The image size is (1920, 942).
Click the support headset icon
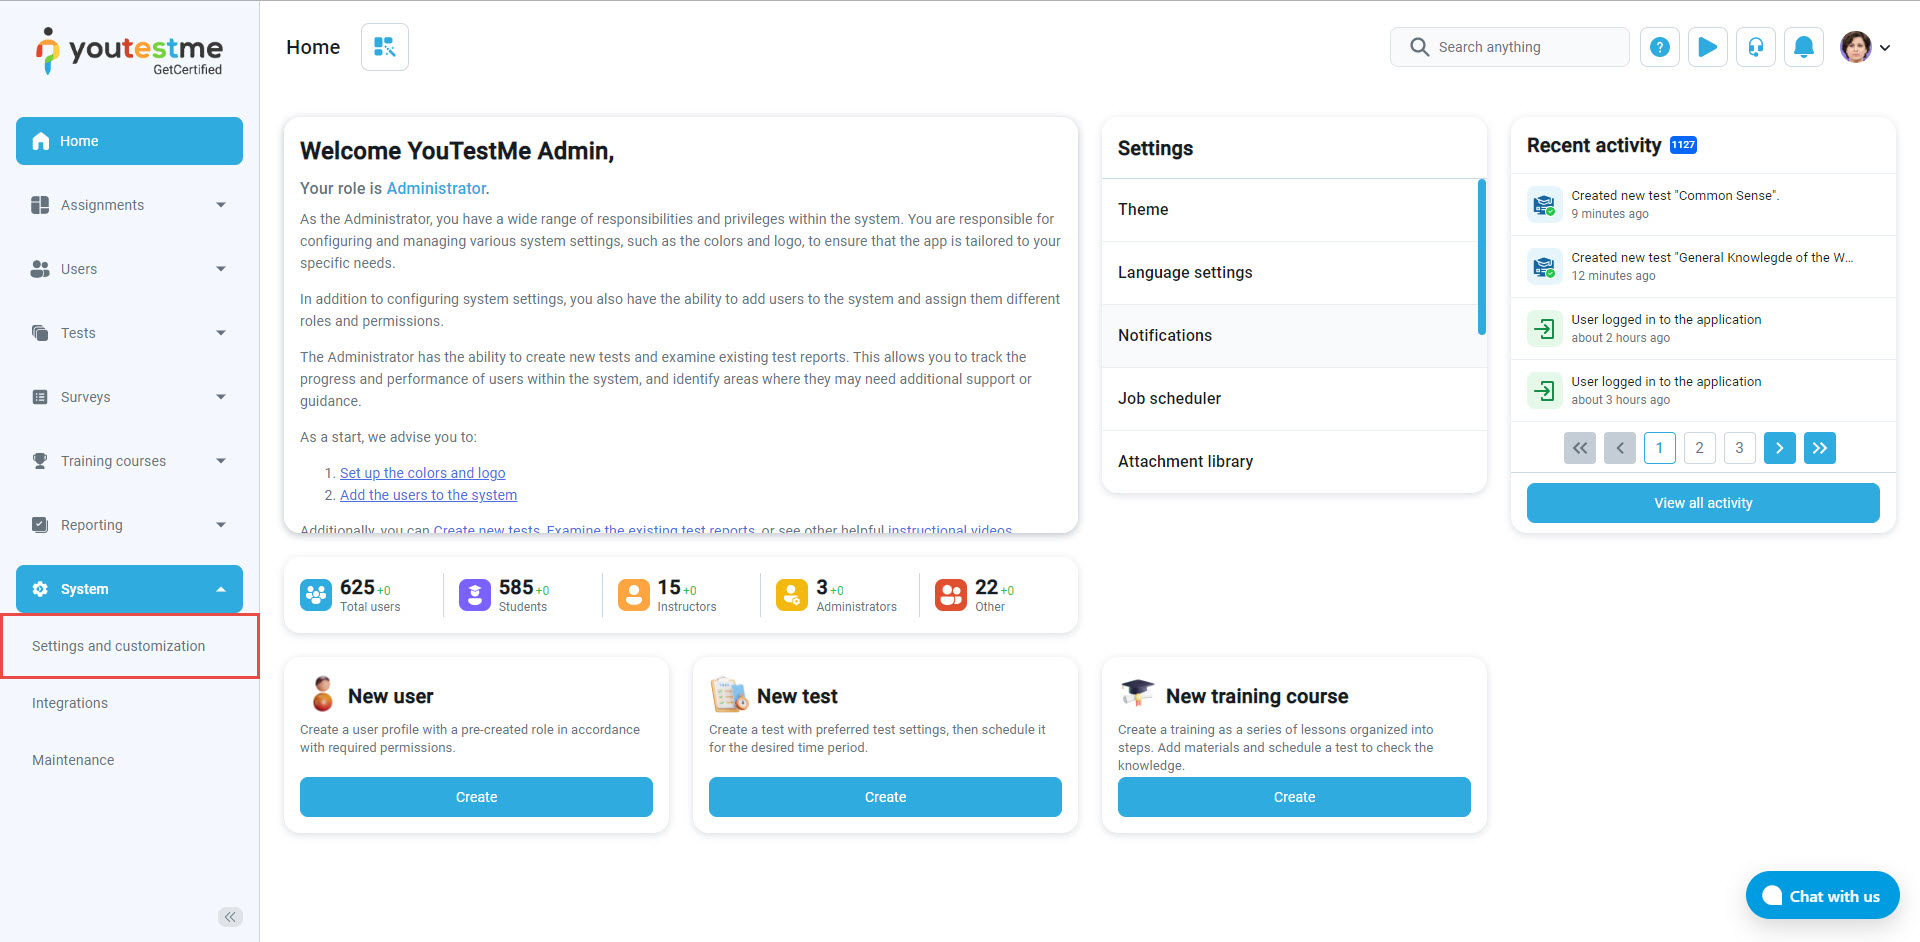coord(1756,47)
